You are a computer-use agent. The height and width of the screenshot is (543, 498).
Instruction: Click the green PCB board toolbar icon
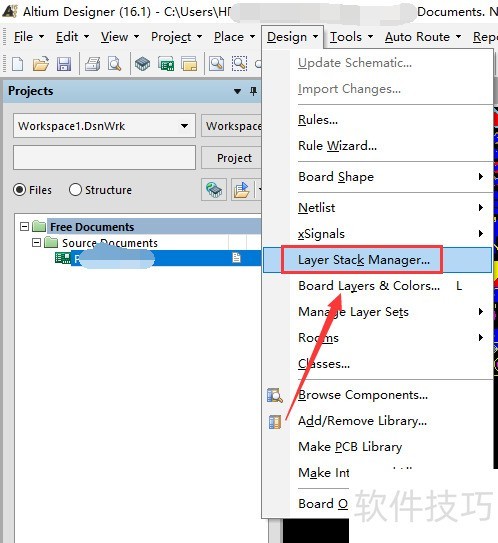point(166,64)
